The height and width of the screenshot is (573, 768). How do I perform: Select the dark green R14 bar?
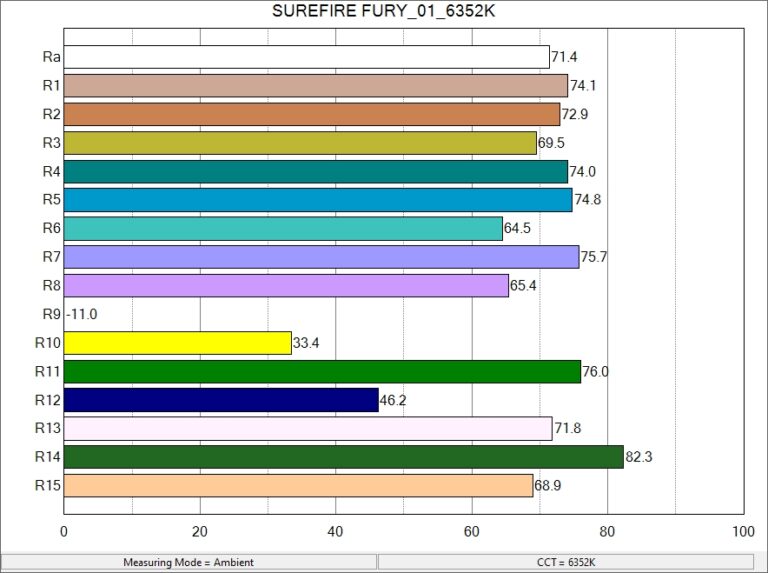[x=344, y=457]
